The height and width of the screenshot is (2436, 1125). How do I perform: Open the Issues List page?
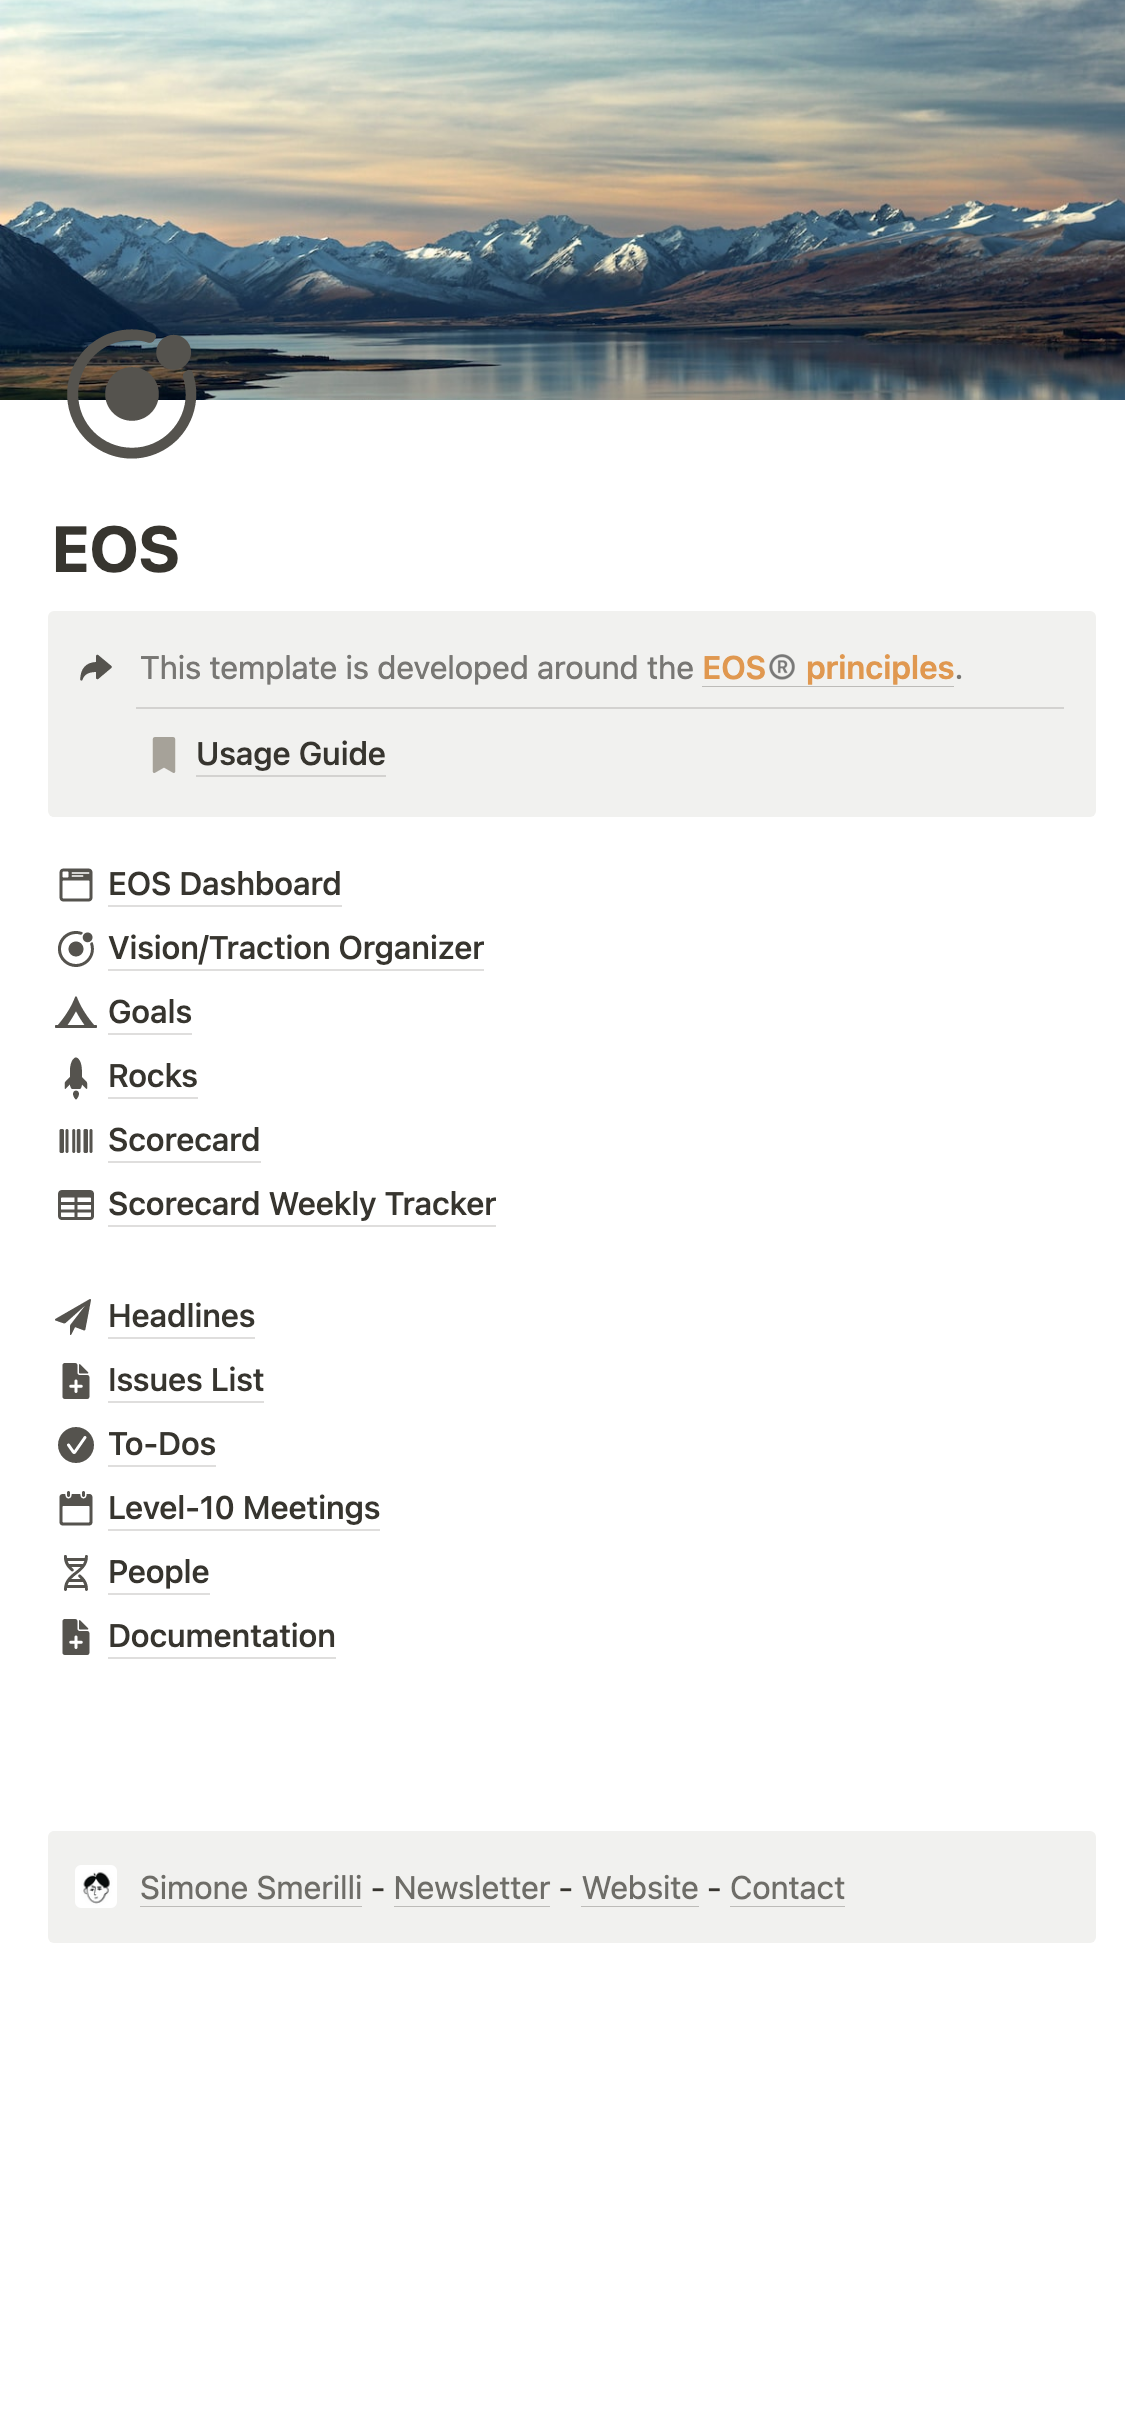coord(186,1380)
